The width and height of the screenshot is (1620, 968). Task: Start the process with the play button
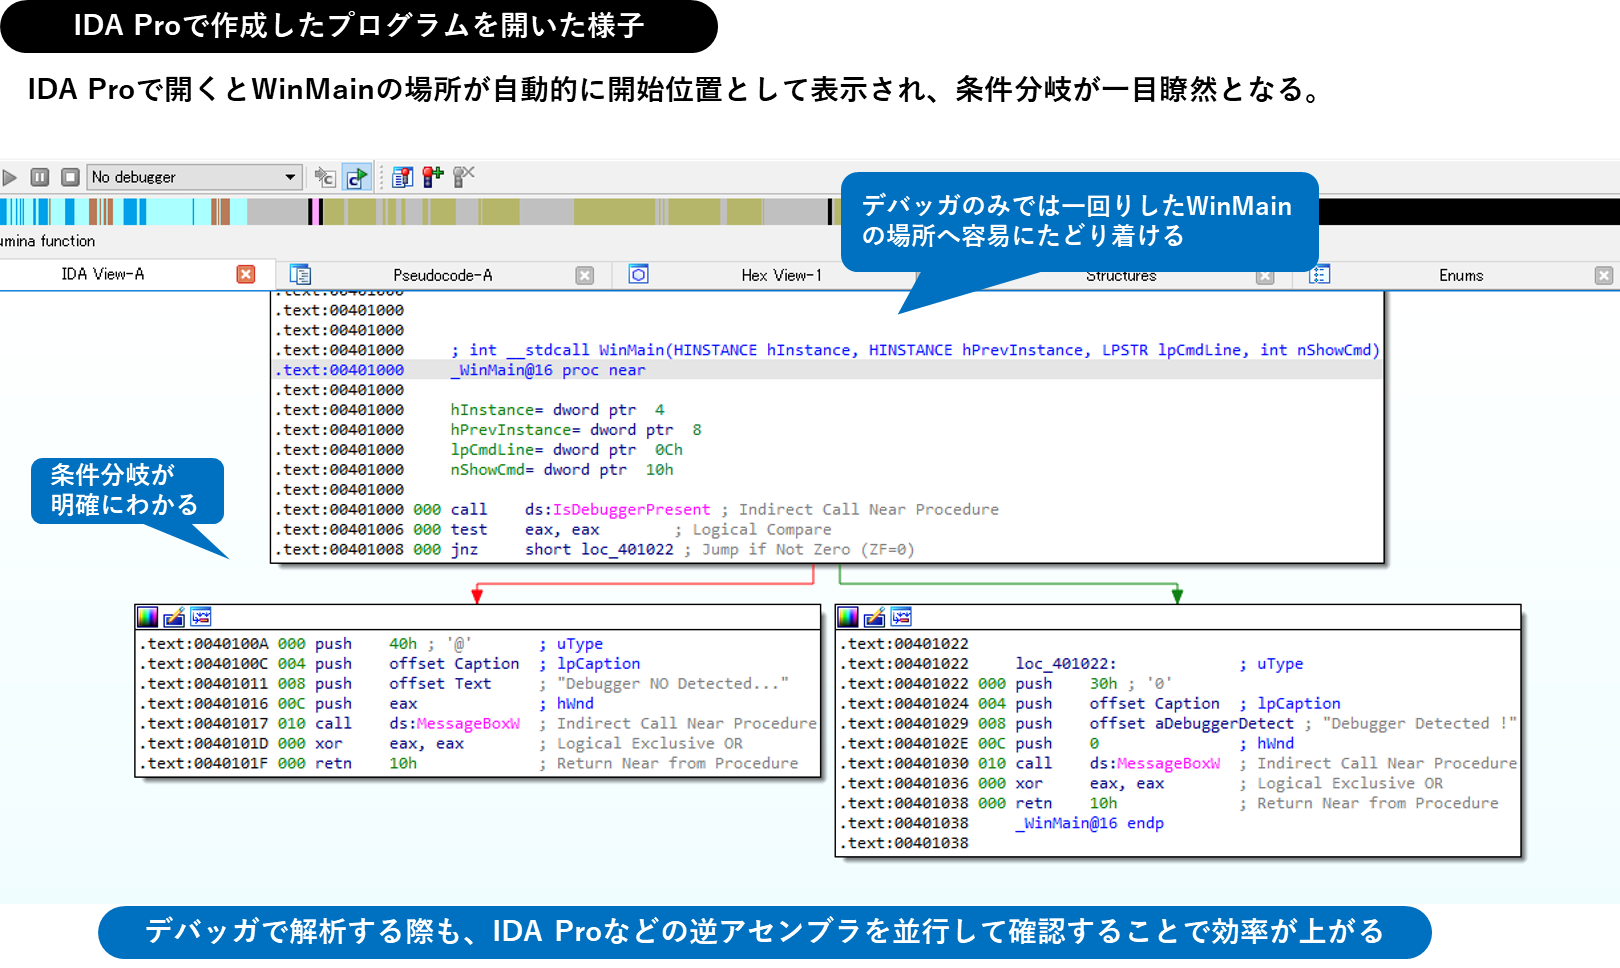tap(9, 177)
